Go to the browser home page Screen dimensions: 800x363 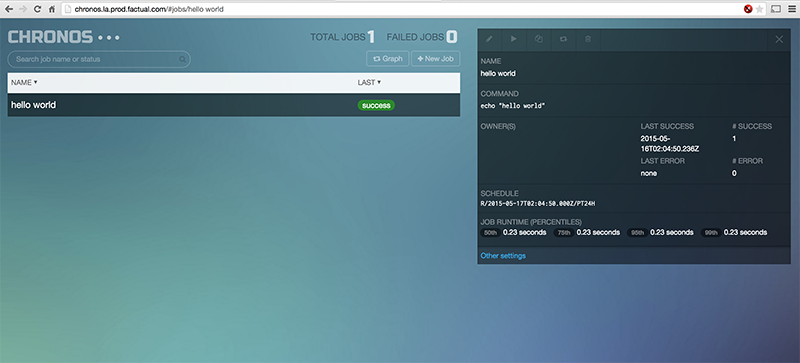coord(51,9)
